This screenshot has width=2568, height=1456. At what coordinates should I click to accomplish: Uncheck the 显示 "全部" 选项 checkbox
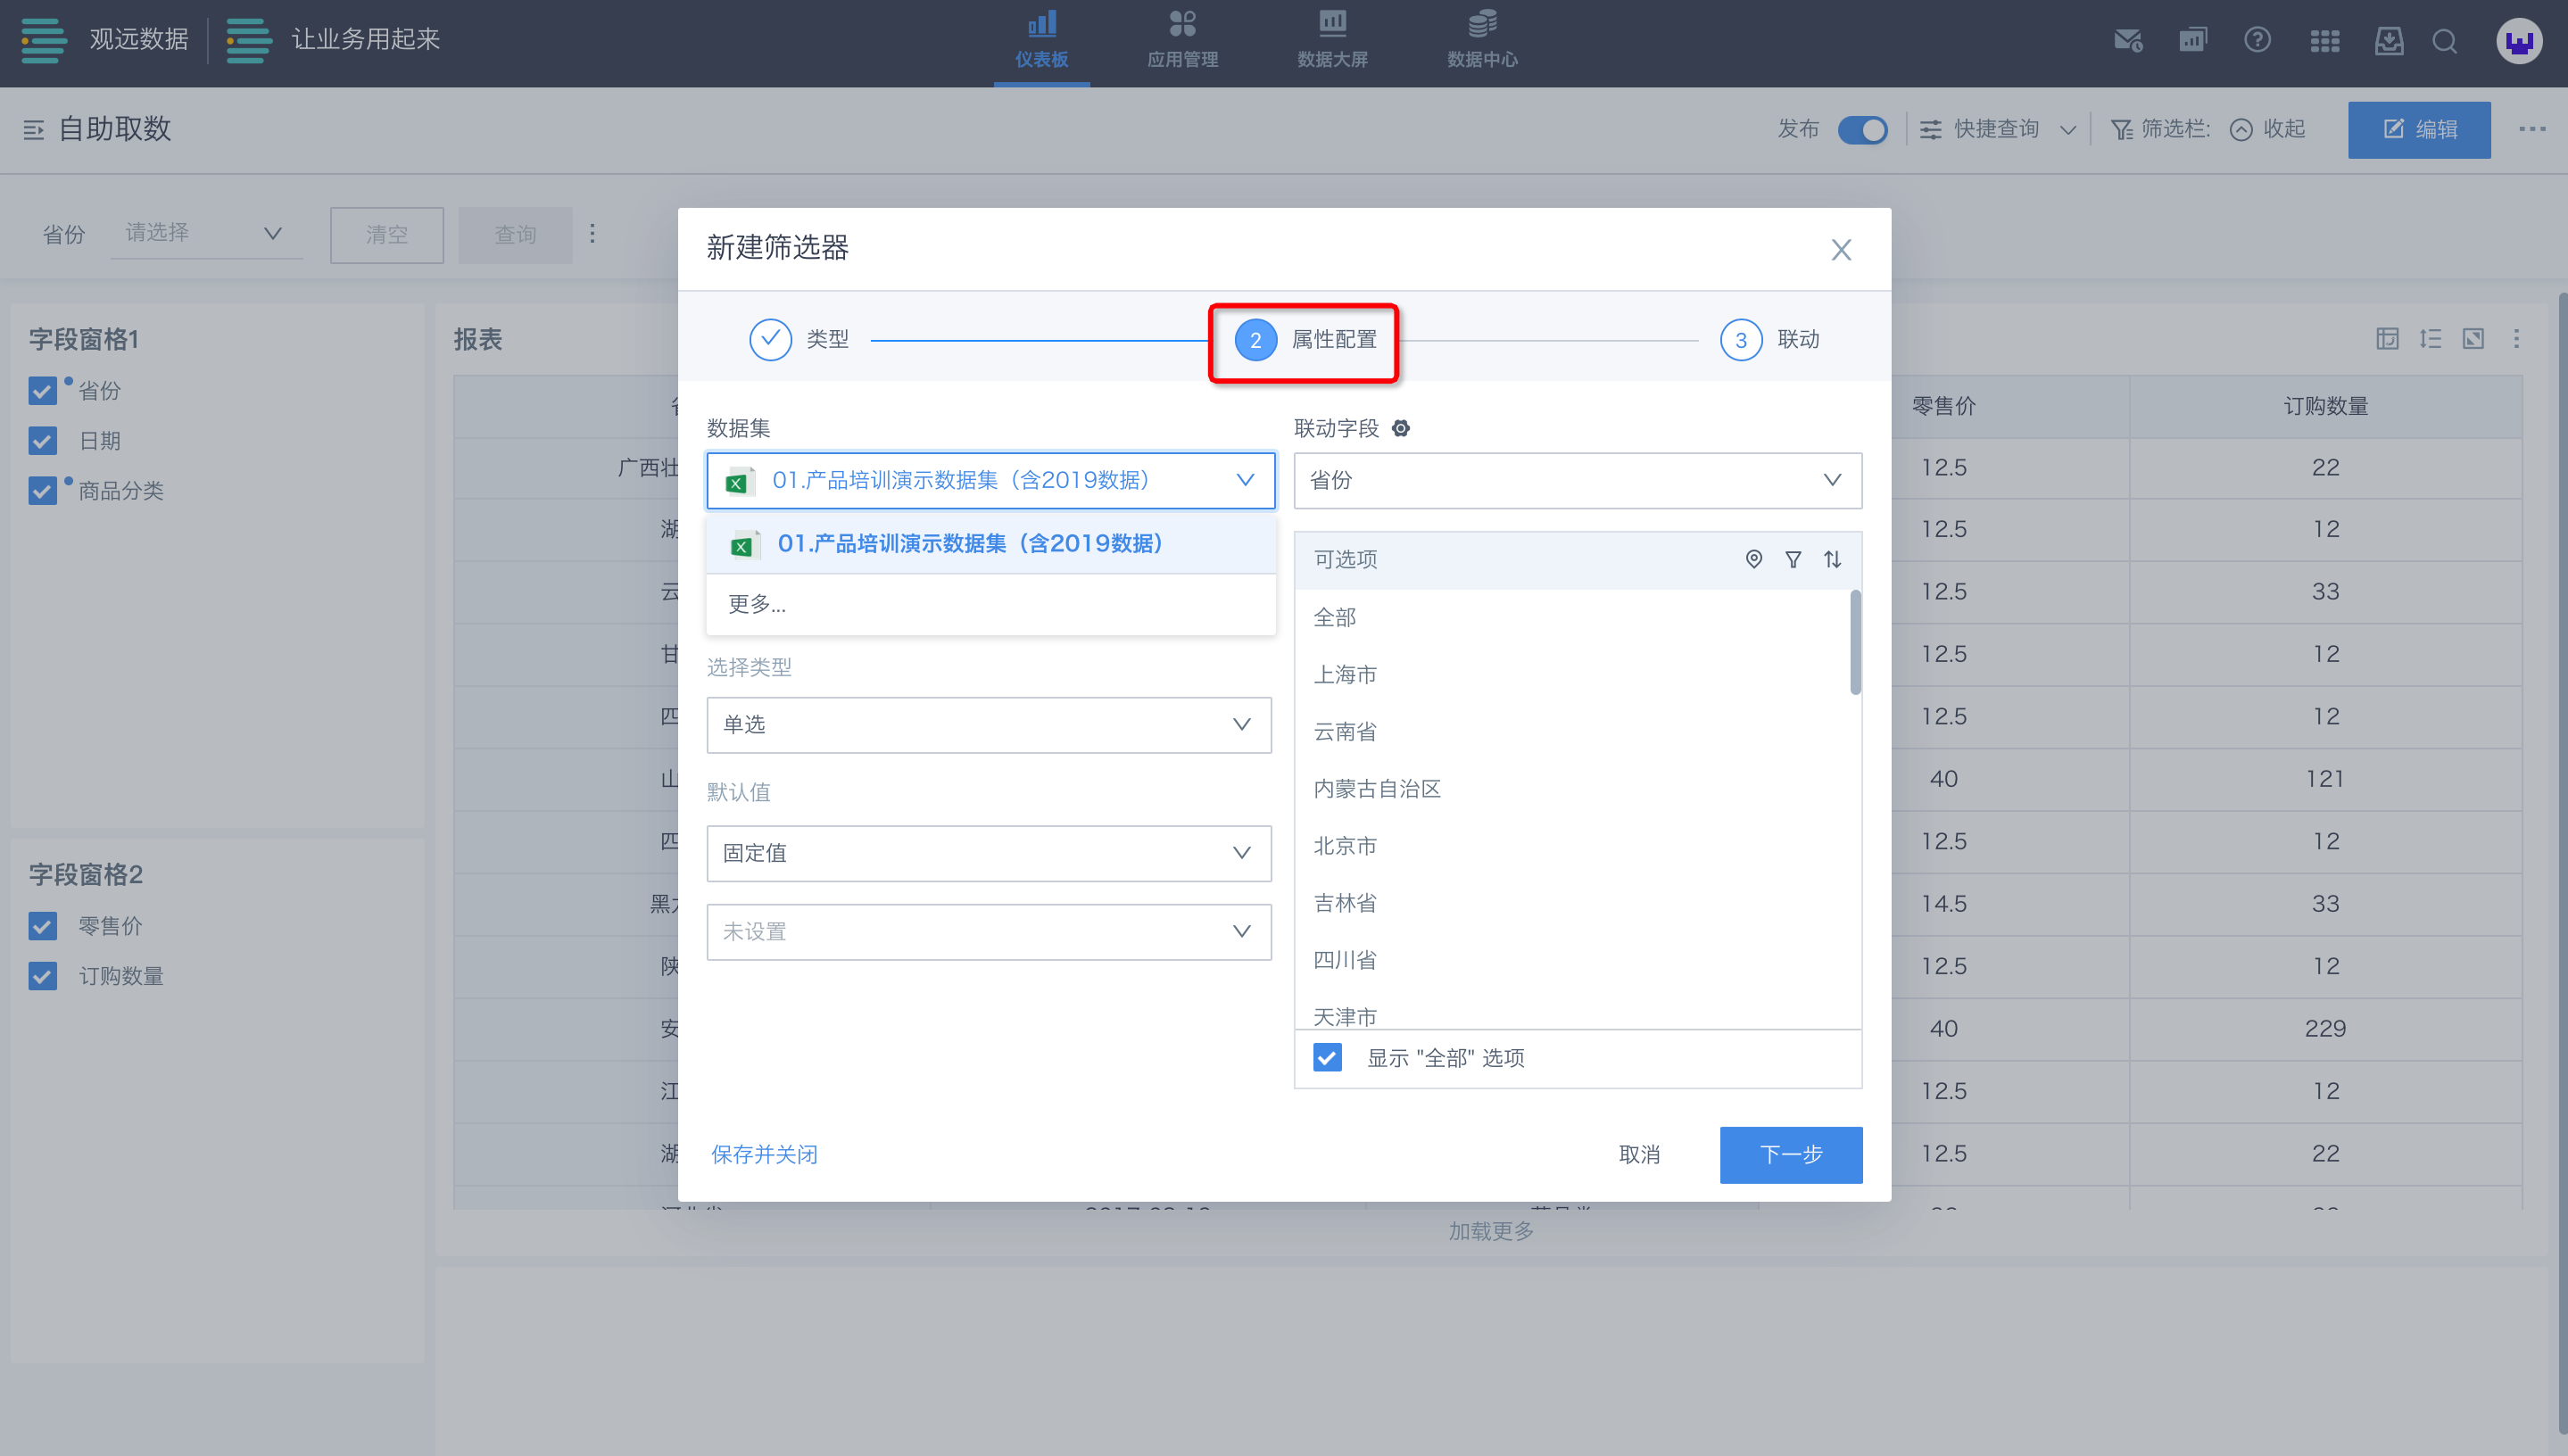pos(1327,1057)
